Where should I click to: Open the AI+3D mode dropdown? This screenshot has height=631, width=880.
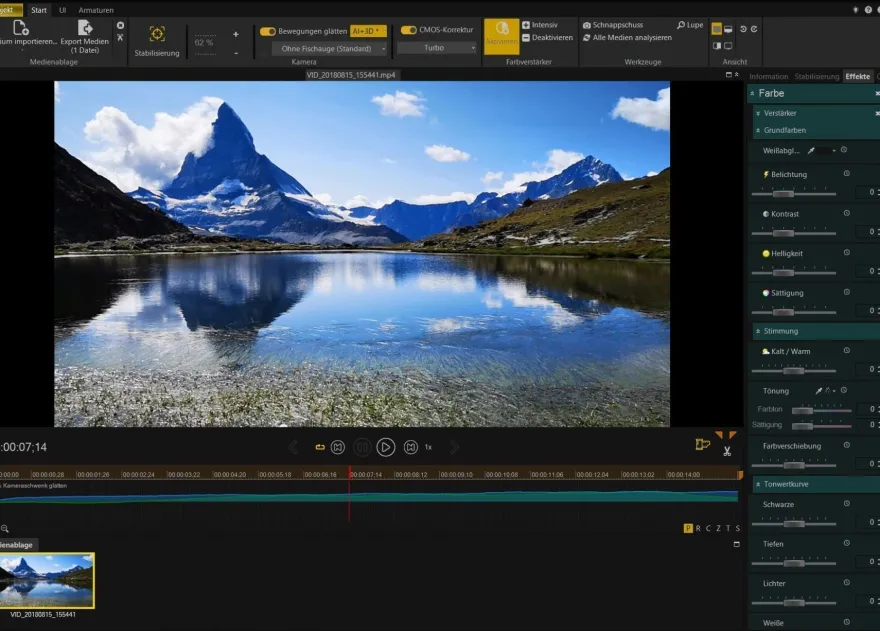pyautogui.click(x=368, y=31)
